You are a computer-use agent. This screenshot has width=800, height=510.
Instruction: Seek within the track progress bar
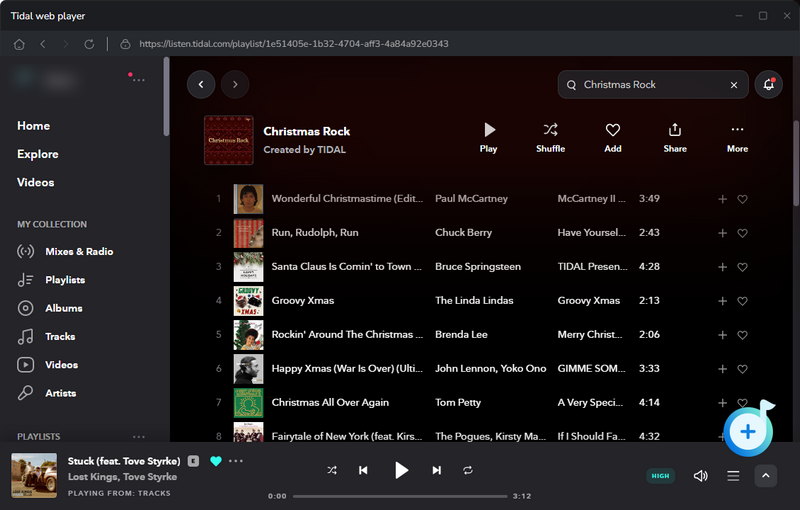coord(400,496)
